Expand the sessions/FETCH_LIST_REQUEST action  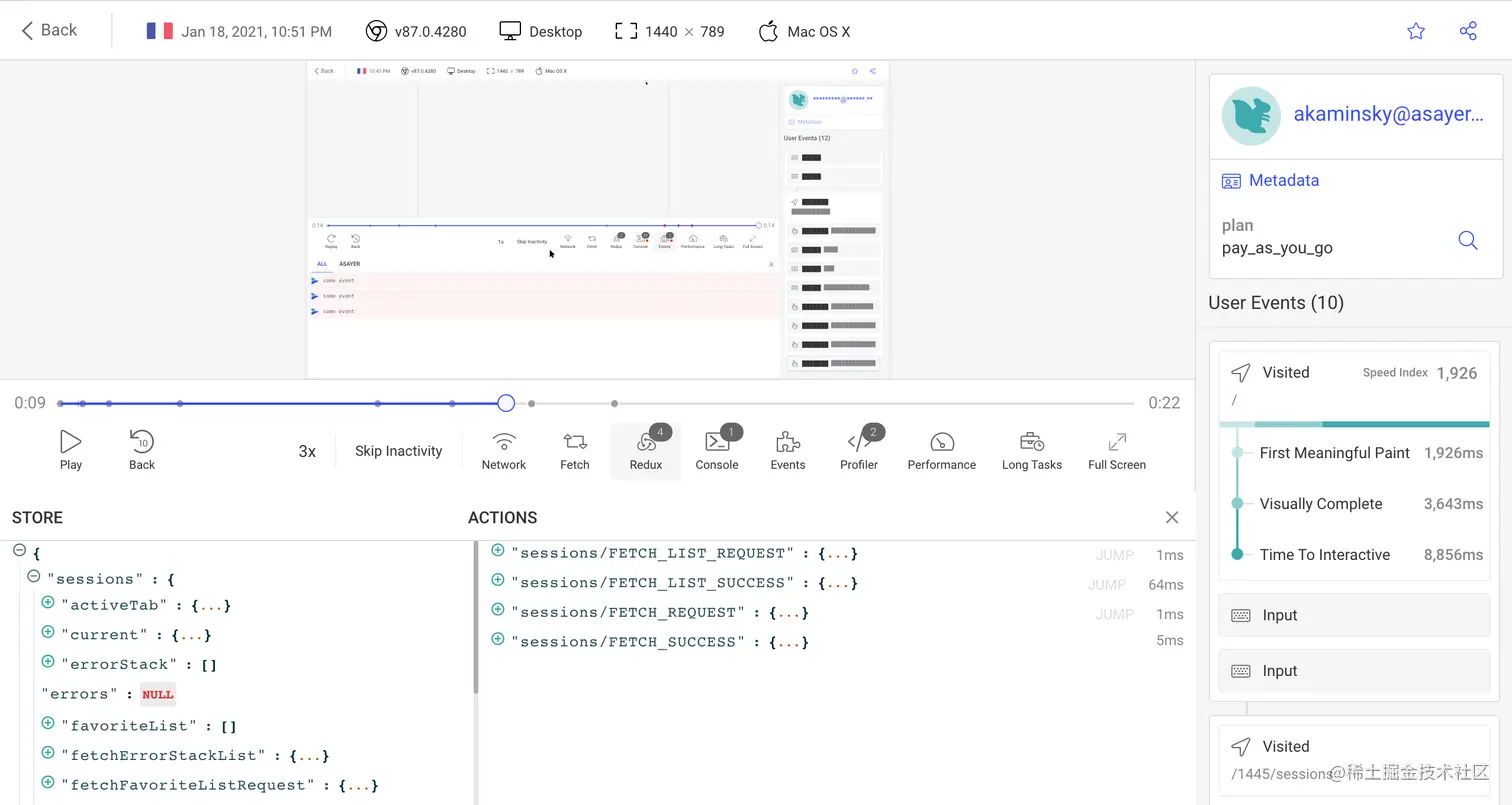point(498,551)
